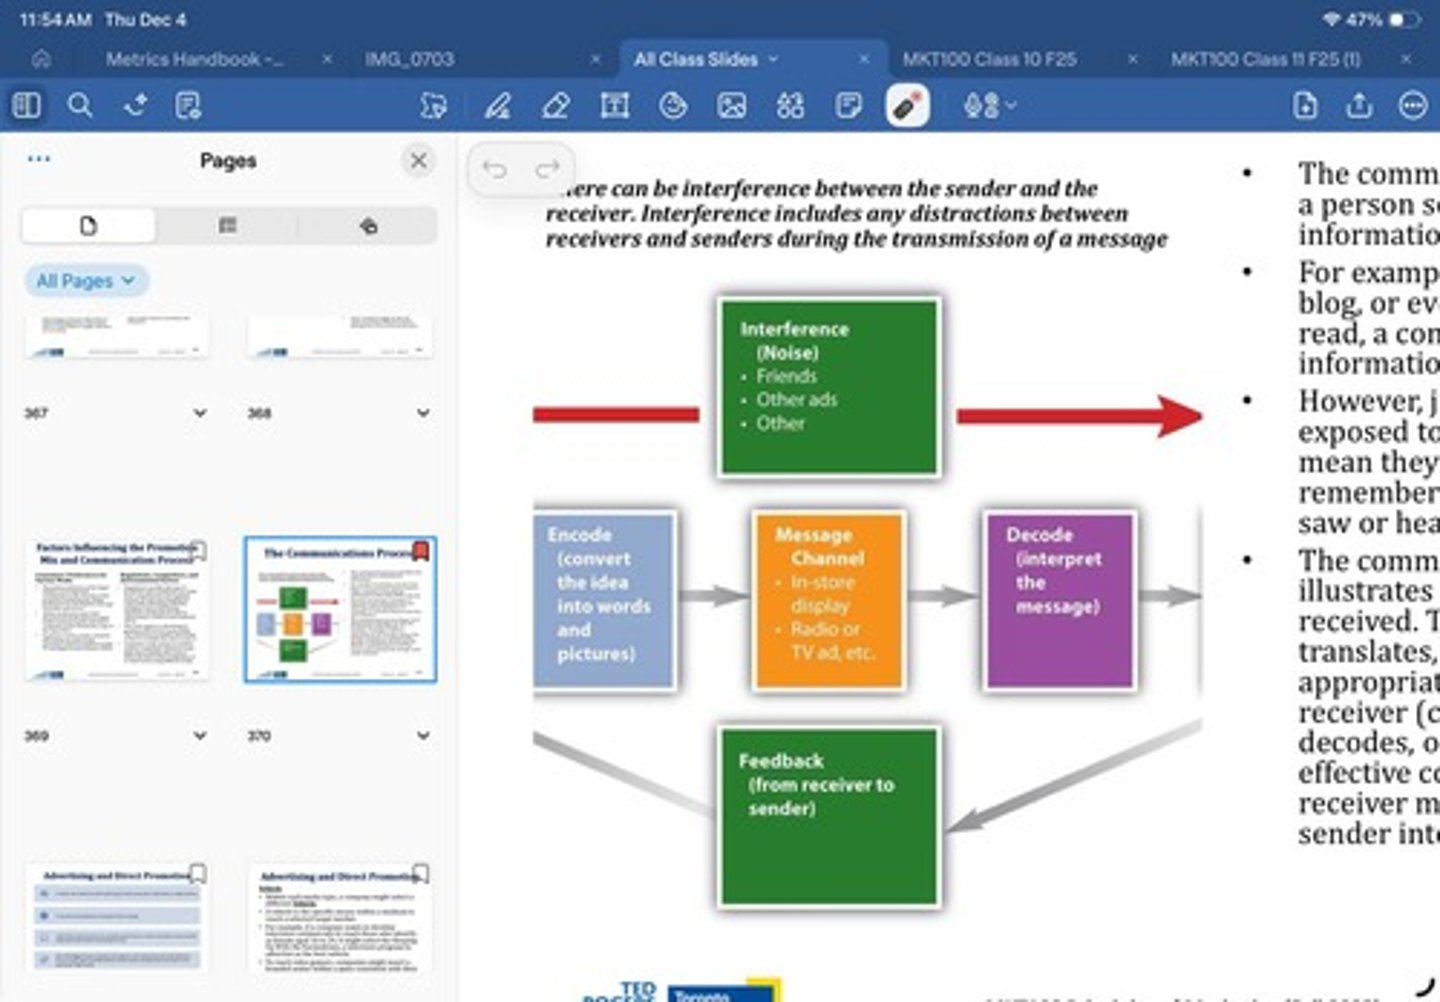Select the Pen tool
Image resolution: width=1440 pixels, height=1002 pixels.
(x=497, y=106)
